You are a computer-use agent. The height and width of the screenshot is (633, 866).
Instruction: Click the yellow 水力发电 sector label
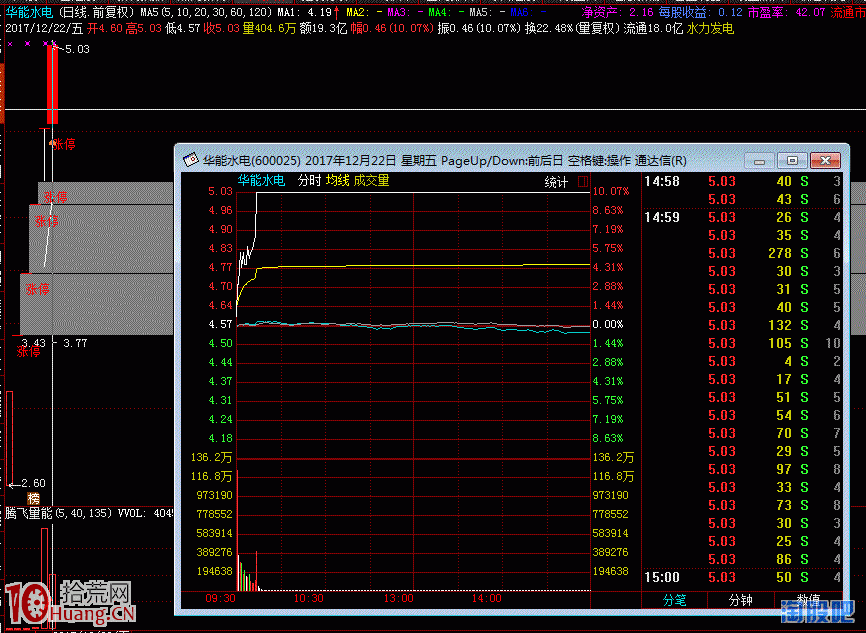click(x=710, y=28)
